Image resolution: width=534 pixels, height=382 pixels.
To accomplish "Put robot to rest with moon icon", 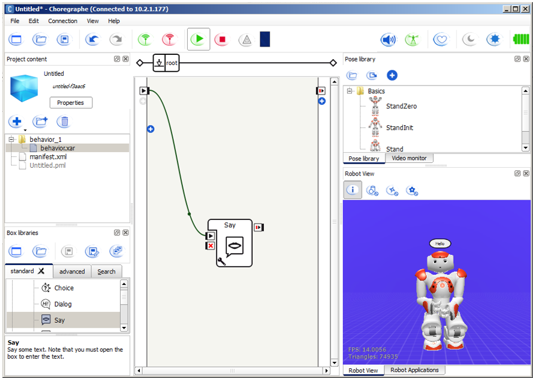I will [469, 40].
